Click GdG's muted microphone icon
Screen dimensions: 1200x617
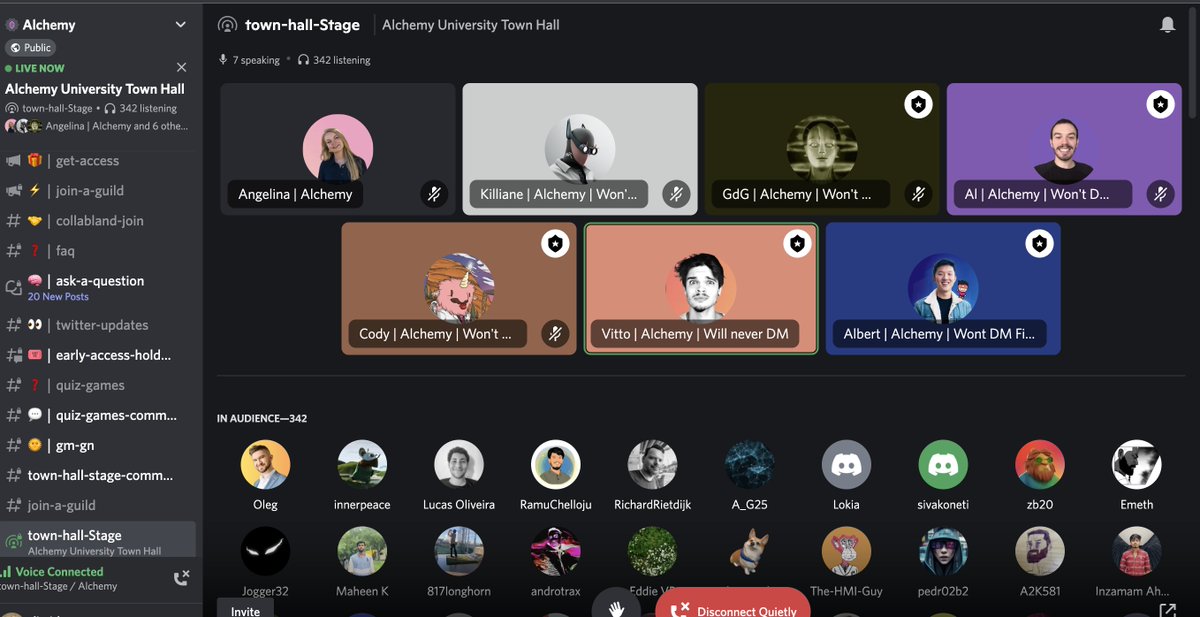918,194
